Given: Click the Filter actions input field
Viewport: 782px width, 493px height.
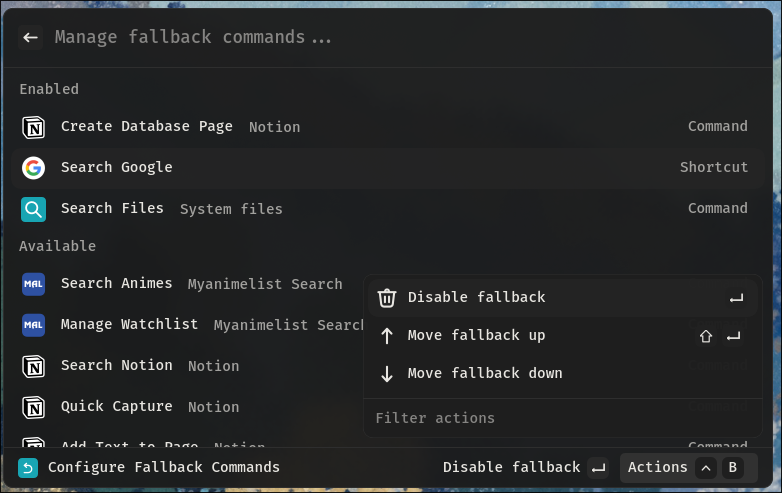Looking at the screenshot, I should coord(563,418).
